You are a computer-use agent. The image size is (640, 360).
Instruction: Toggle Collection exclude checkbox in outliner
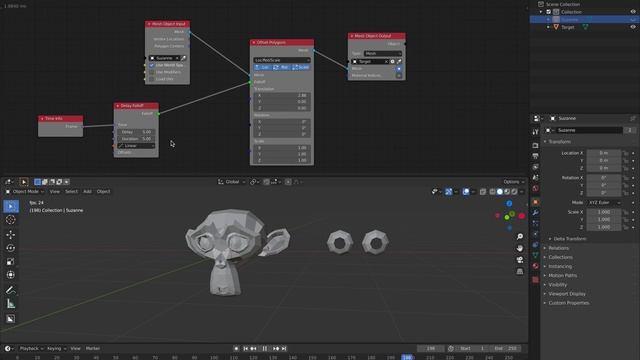(549, 12)
